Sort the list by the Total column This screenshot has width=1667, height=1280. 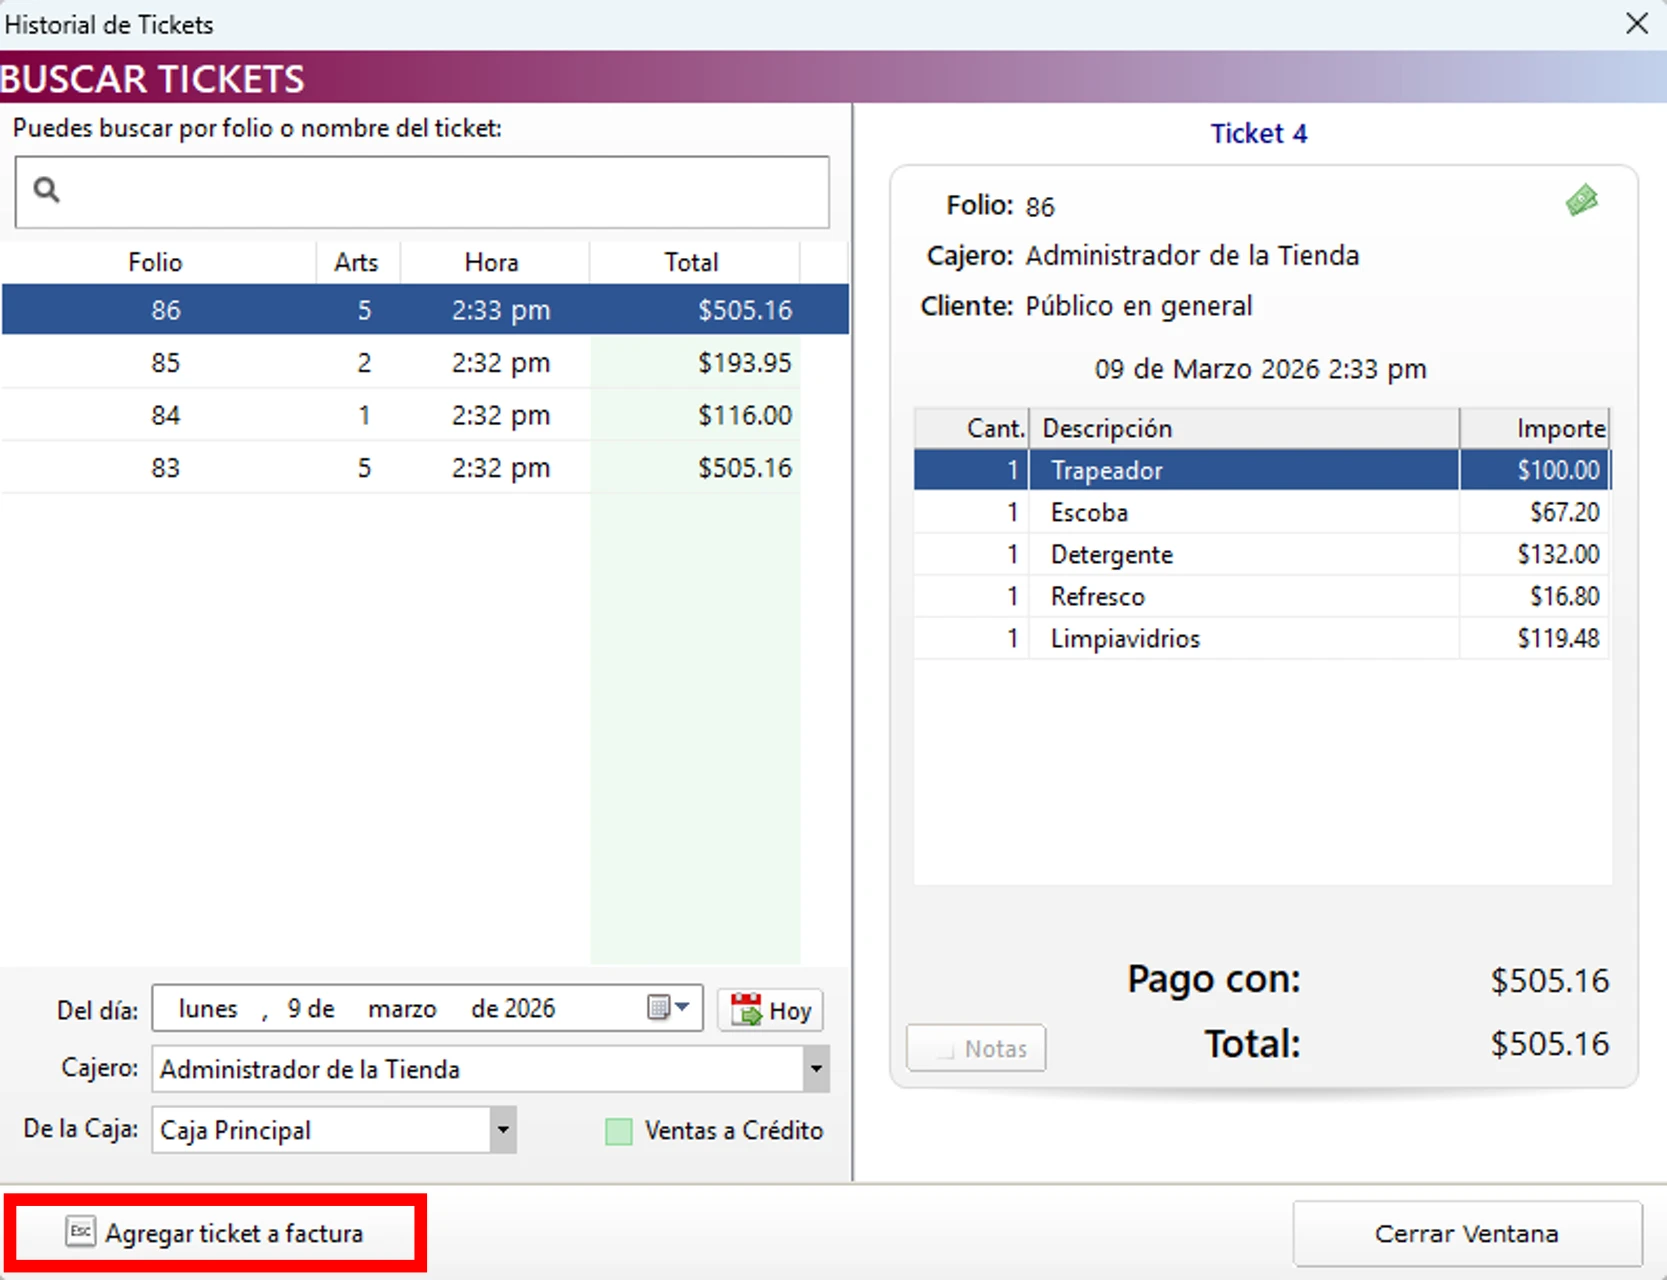click(691, 262)
